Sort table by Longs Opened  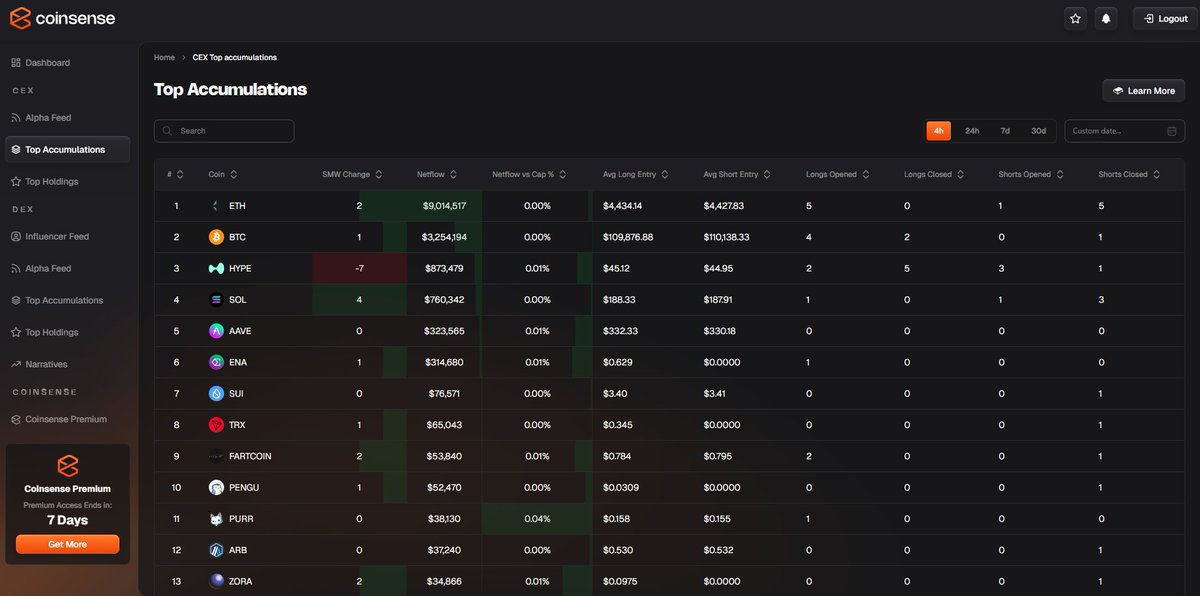click(x=838, y=174)
